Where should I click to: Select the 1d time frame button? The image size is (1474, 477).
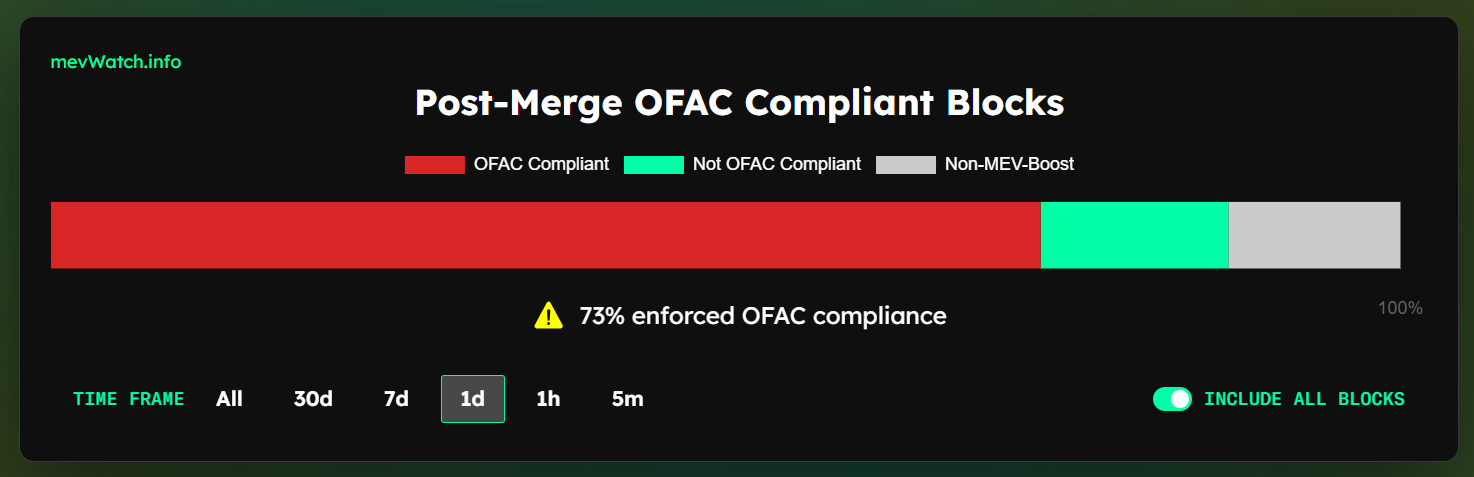[x=473, y=399]
